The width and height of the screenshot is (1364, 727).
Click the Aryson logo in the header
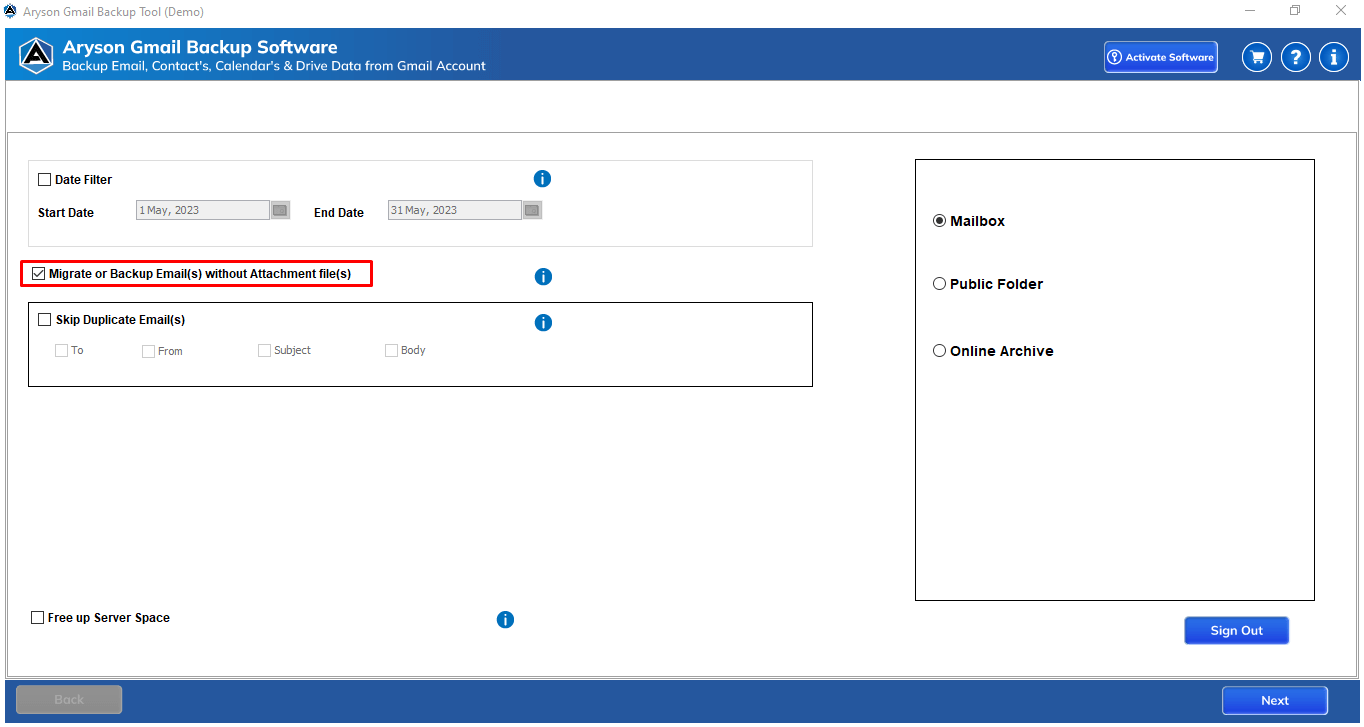coord(36,56)
